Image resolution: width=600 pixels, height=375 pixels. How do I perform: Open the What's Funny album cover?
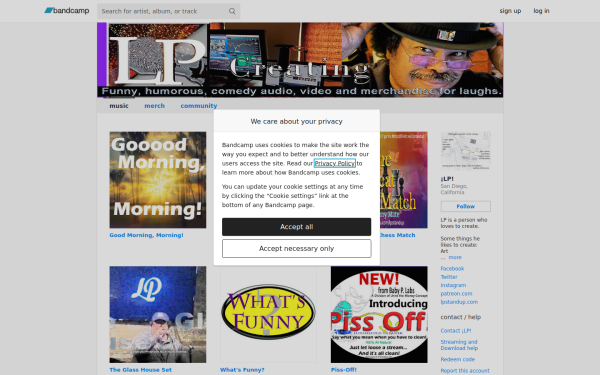coord(268,315)
